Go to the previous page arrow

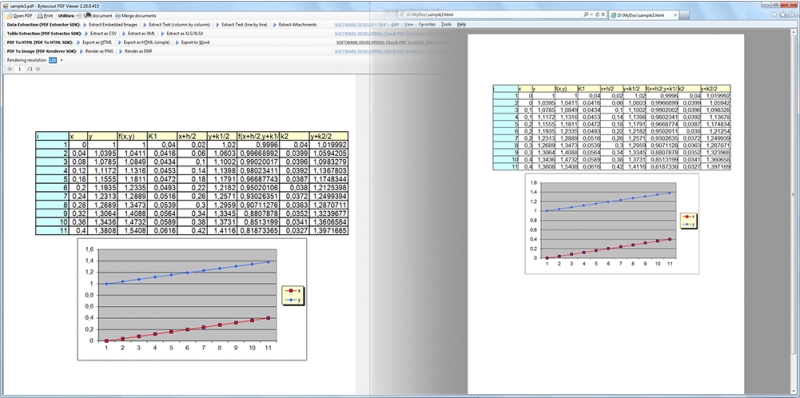9,69
